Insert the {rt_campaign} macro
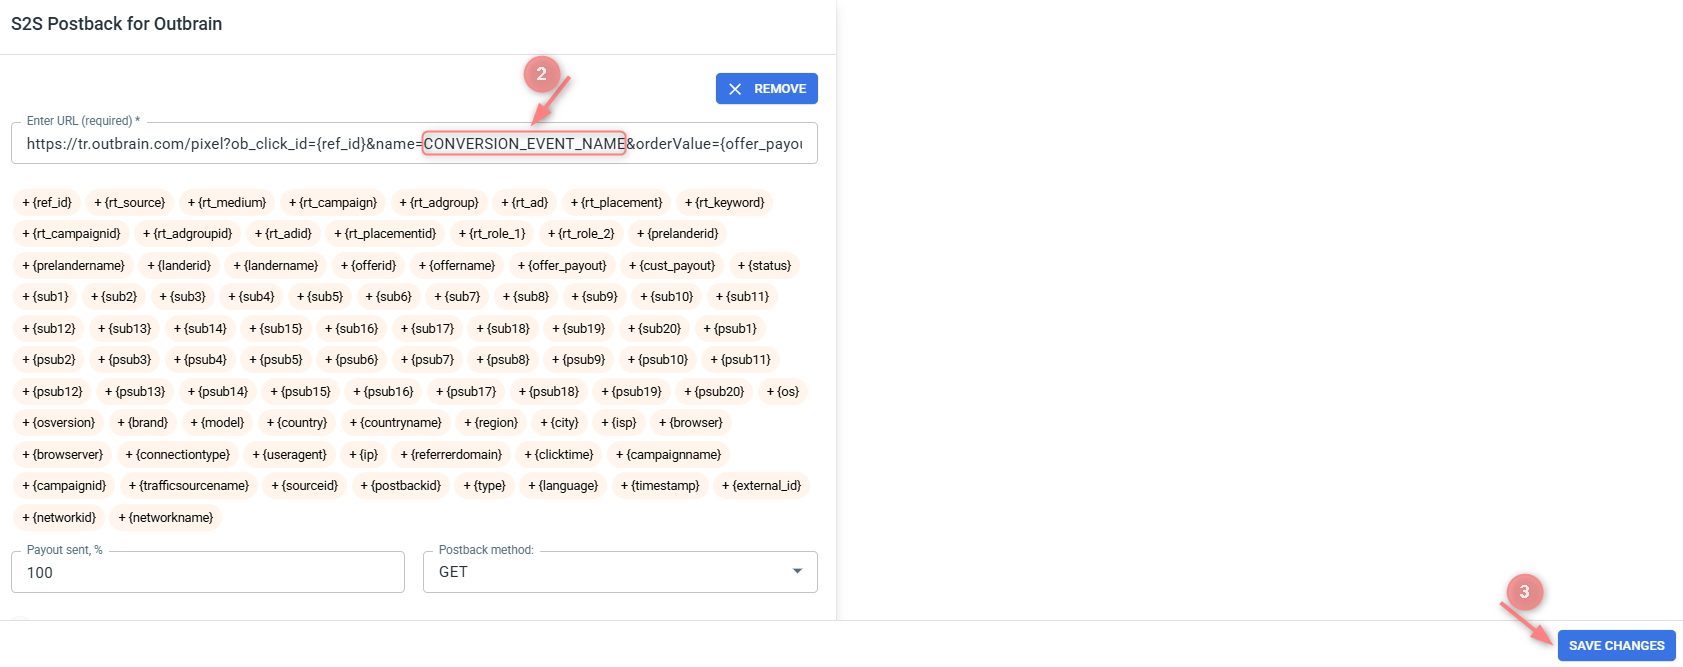This screenshot has width=1683, height=667. 333,203
